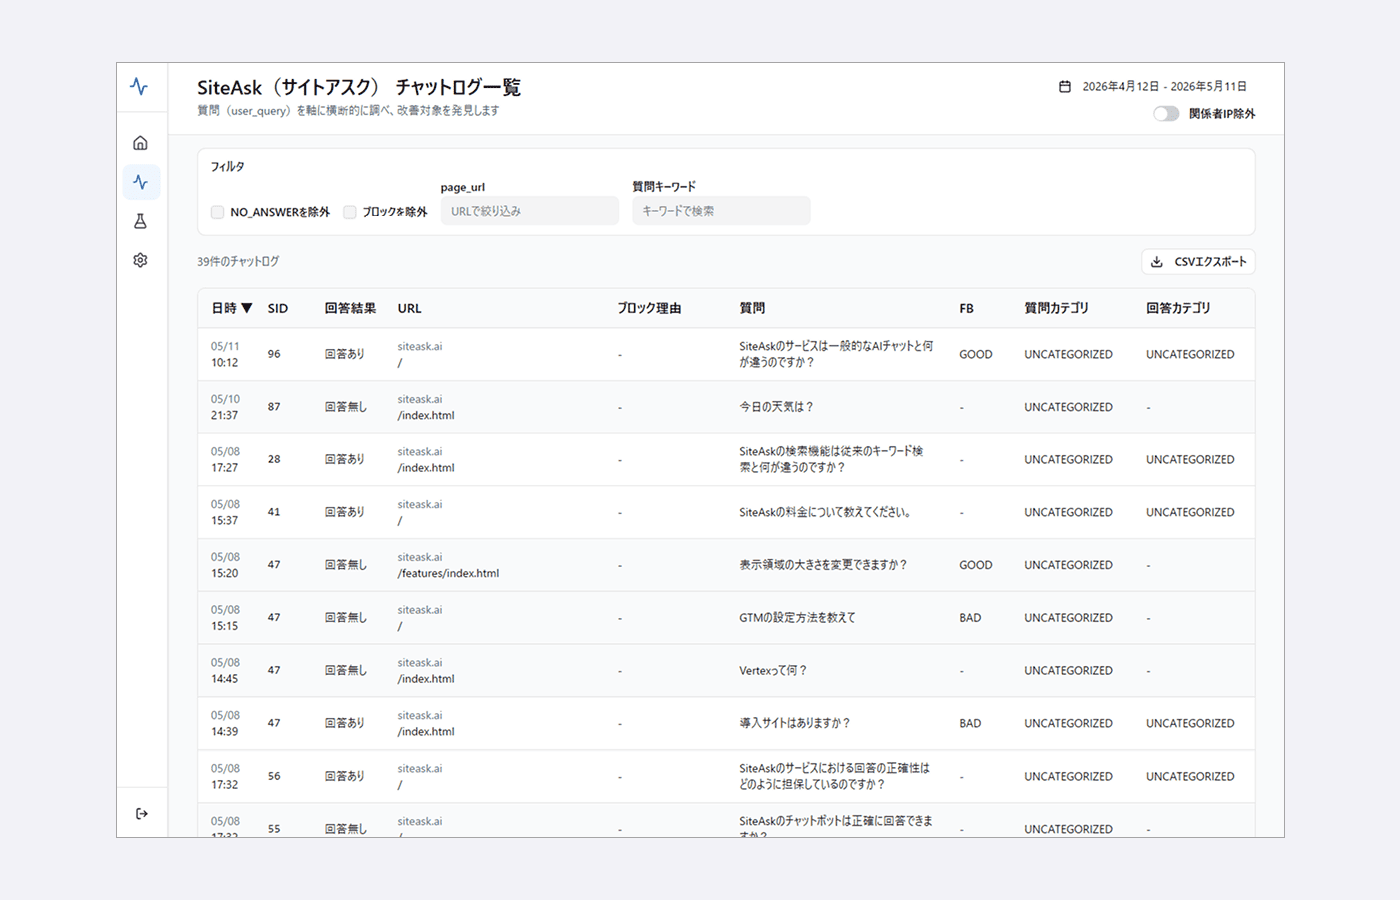
Task: Click the 質問 column header
Action: (x=752, y=308)
